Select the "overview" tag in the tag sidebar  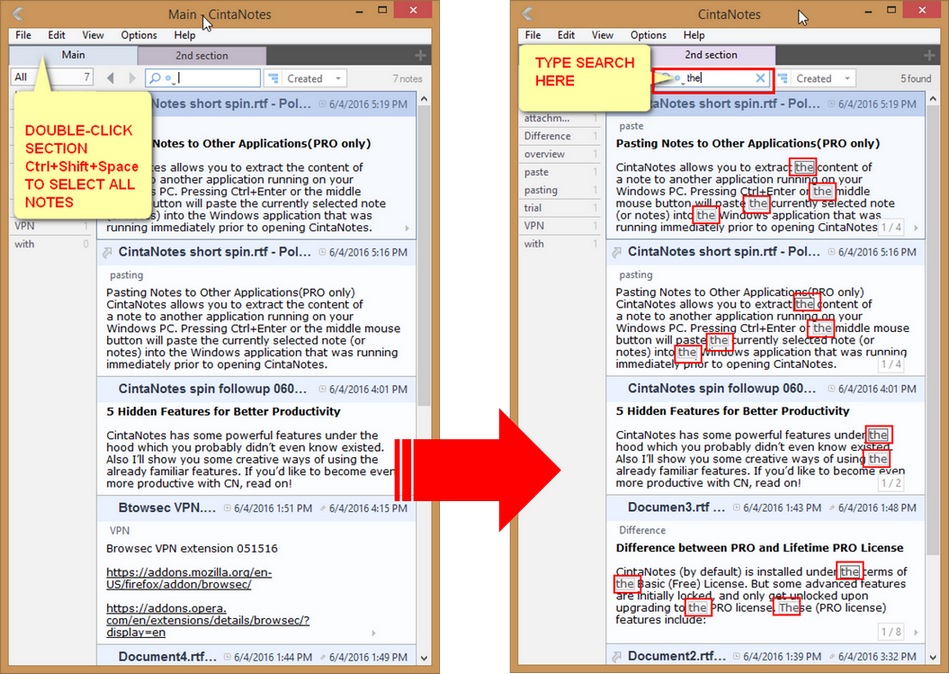(x=560, y=154)
